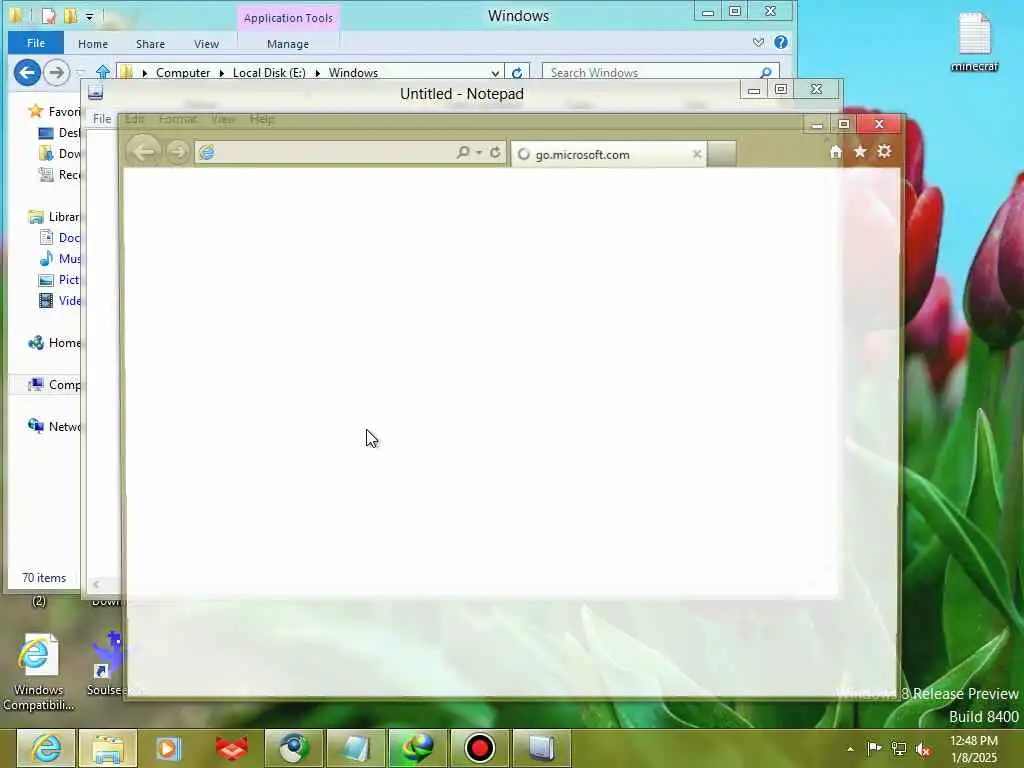
Task: Select Homegroup in Explorer sidebar
Action: click(x=54, y=343)
